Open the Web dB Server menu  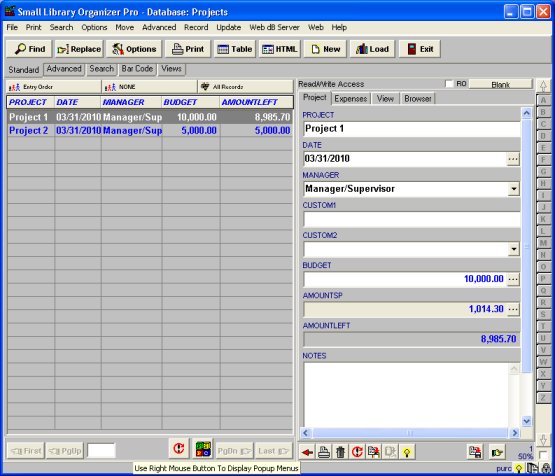click(274, 27)
